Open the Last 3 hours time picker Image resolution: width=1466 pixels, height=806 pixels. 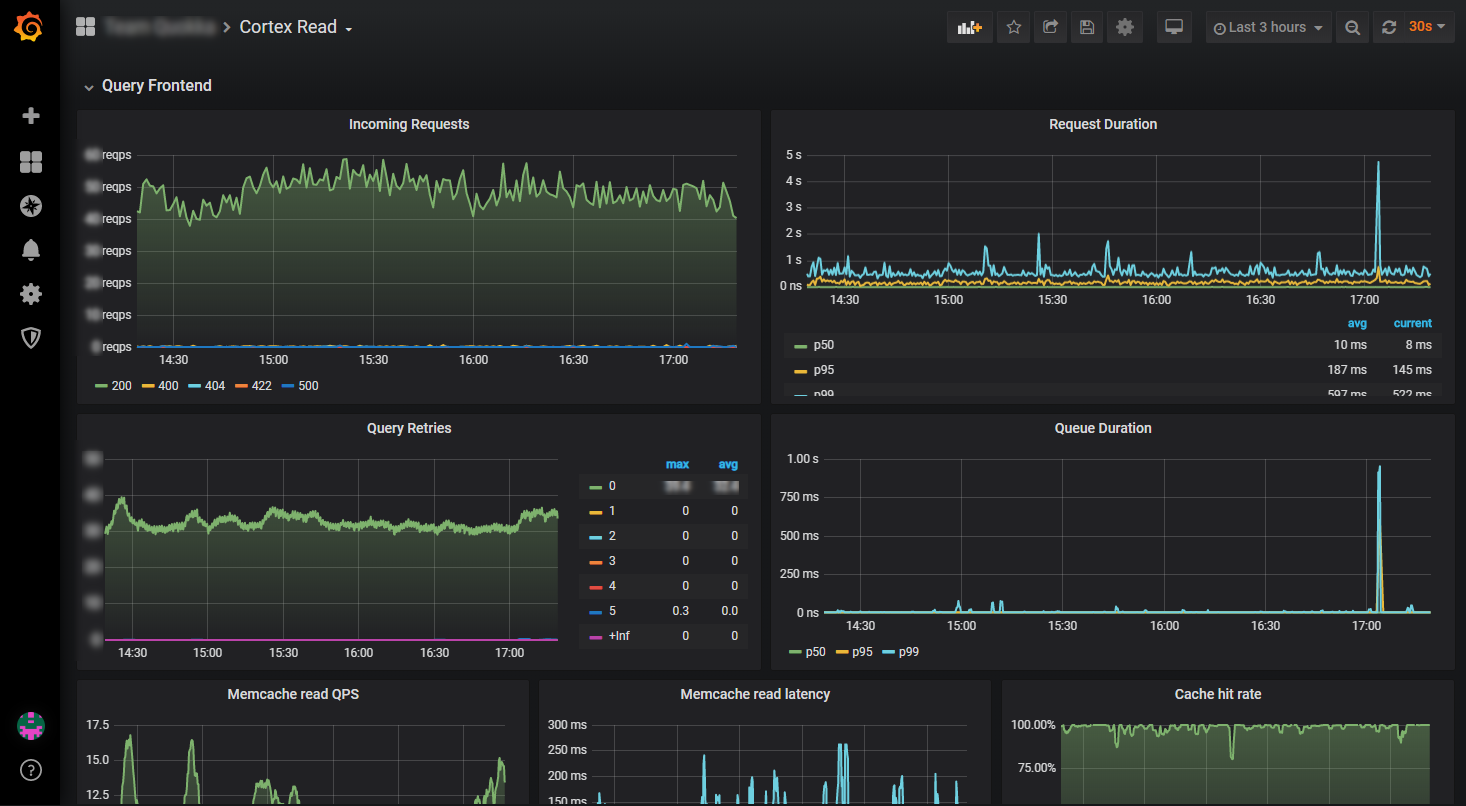[1268, 28]
